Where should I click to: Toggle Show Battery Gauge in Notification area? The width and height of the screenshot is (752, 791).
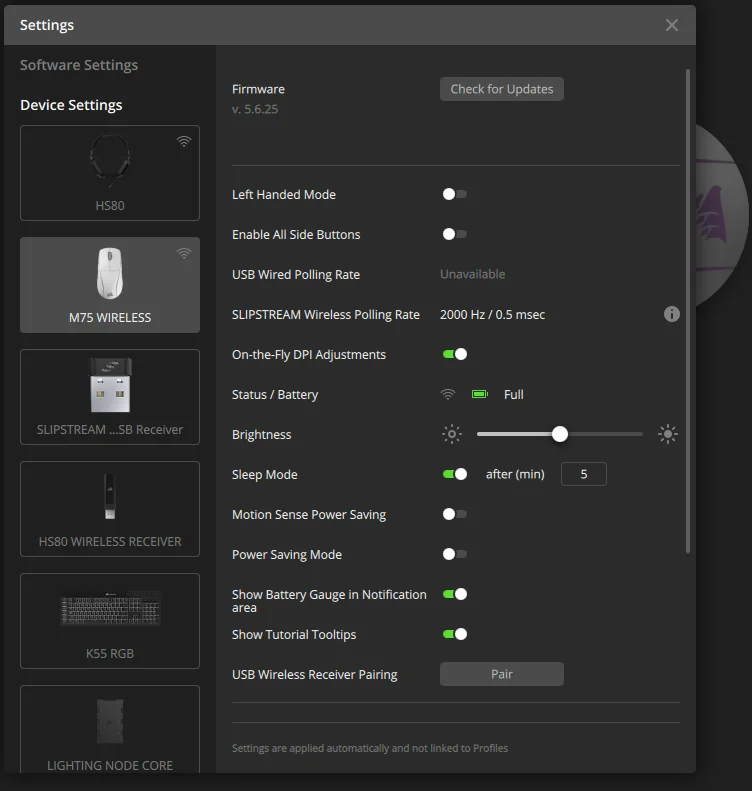tap(454, 594)
